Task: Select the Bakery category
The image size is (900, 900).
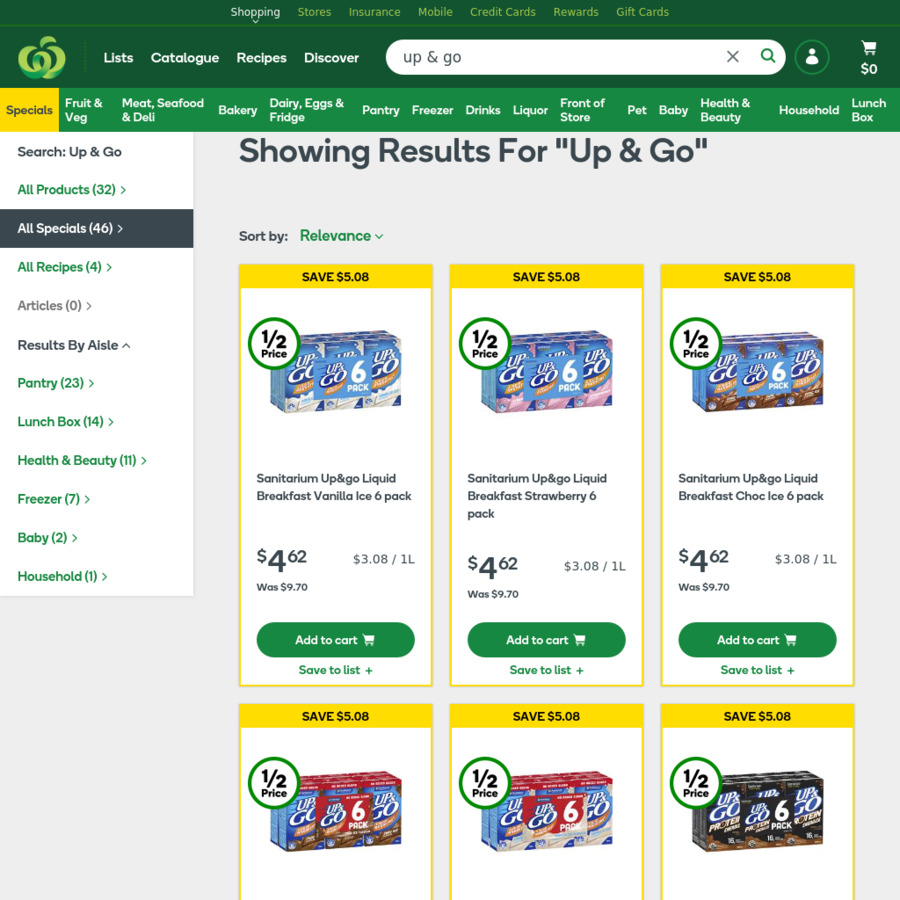Action: pos(238,110)
